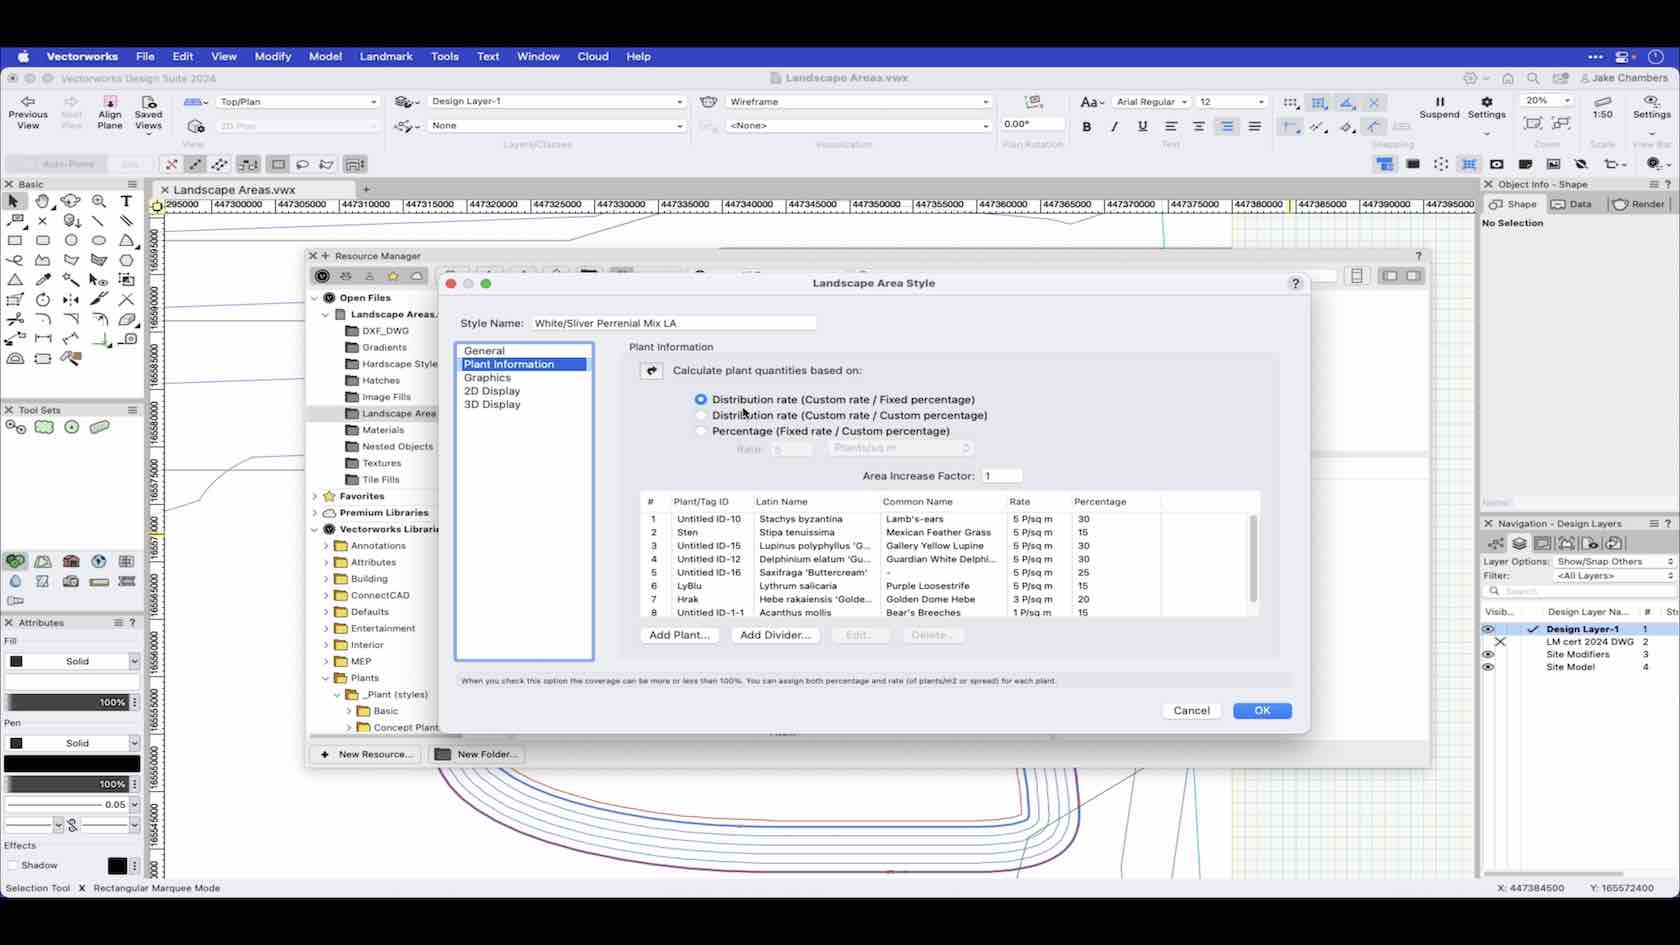The width and height of the screenshot is (1680, 945).
Task: Click the back arrow icon beside Calculate plant quantities
Action: click(651, 371)
